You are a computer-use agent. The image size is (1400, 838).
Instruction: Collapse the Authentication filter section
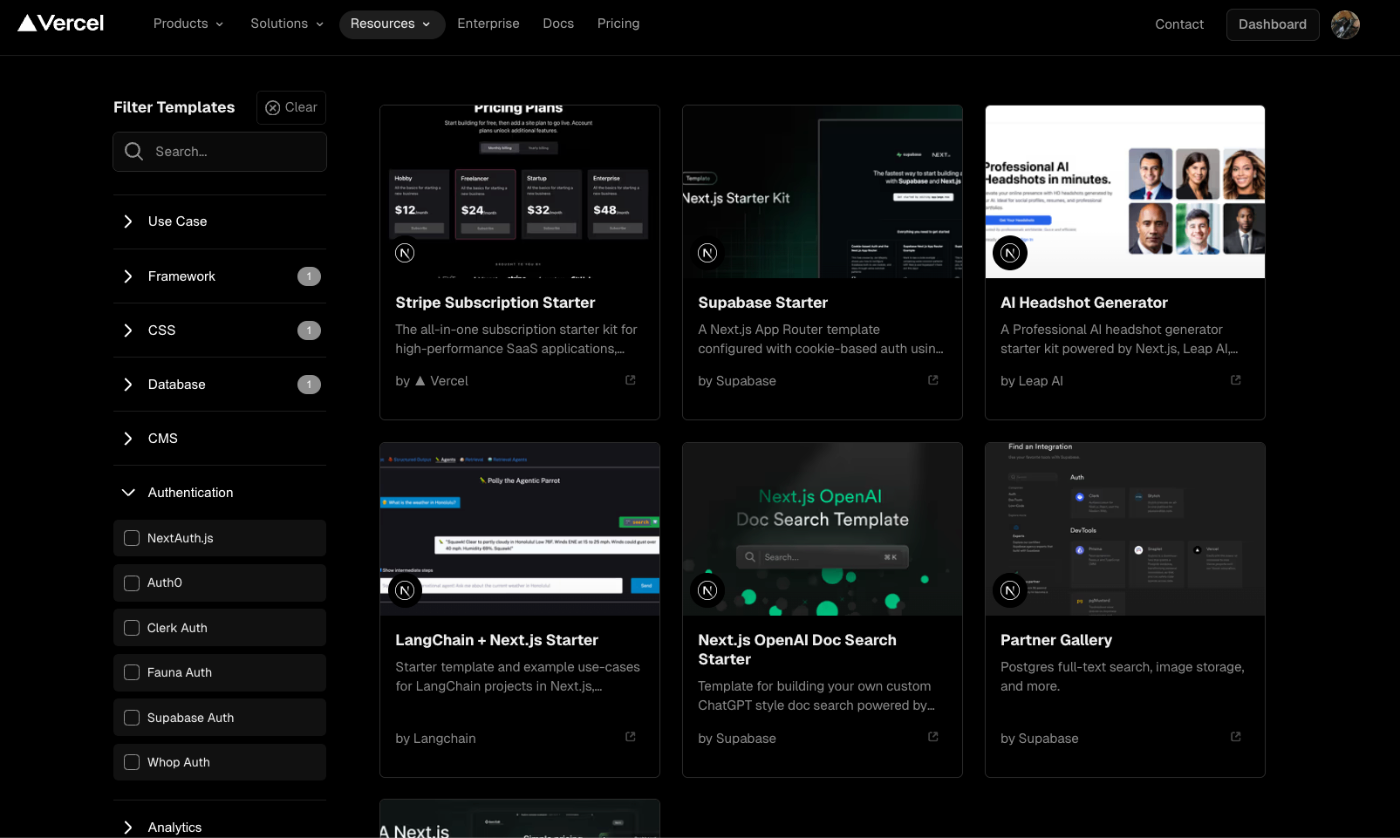tap(219, 492)
